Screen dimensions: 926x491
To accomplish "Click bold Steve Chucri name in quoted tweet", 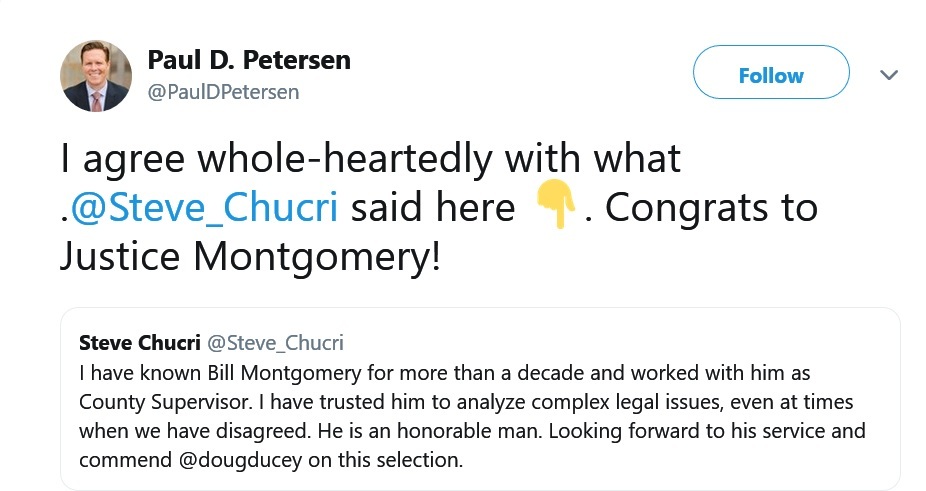I will tap(138, 343).
